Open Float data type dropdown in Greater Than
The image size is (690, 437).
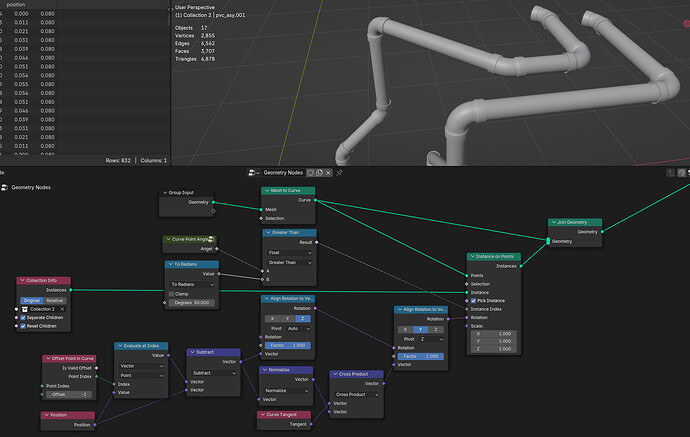[290, 253]
